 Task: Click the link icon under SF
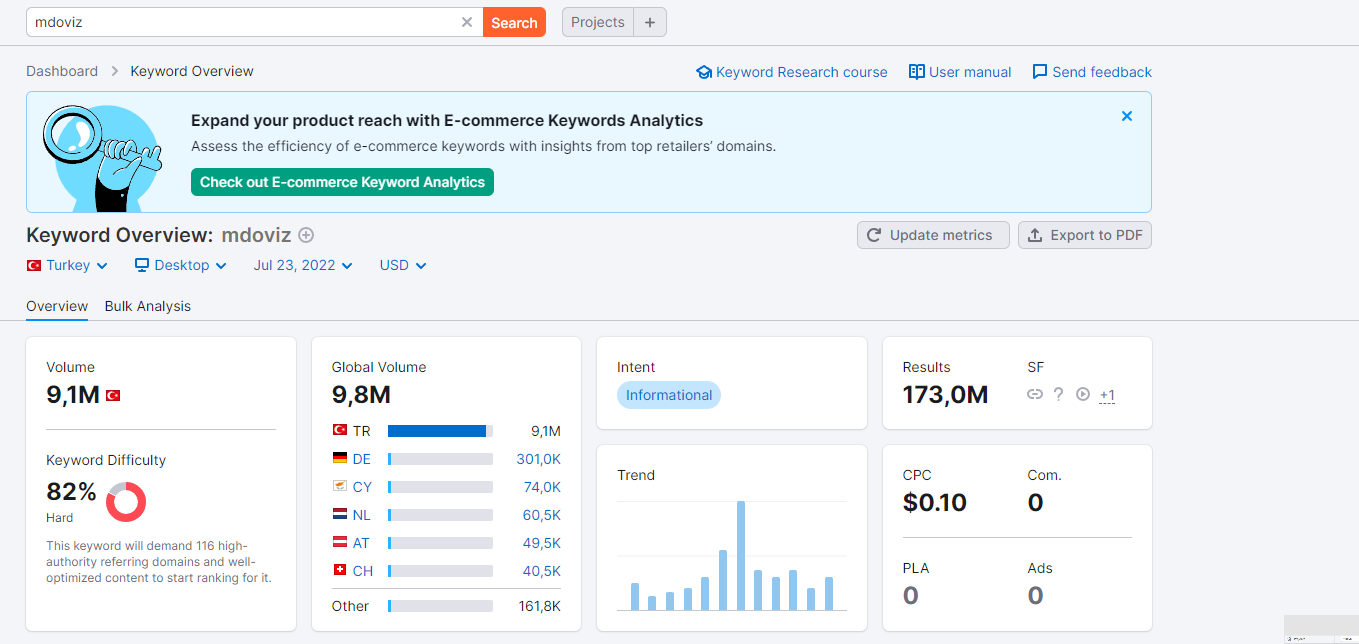[1035, 395]
